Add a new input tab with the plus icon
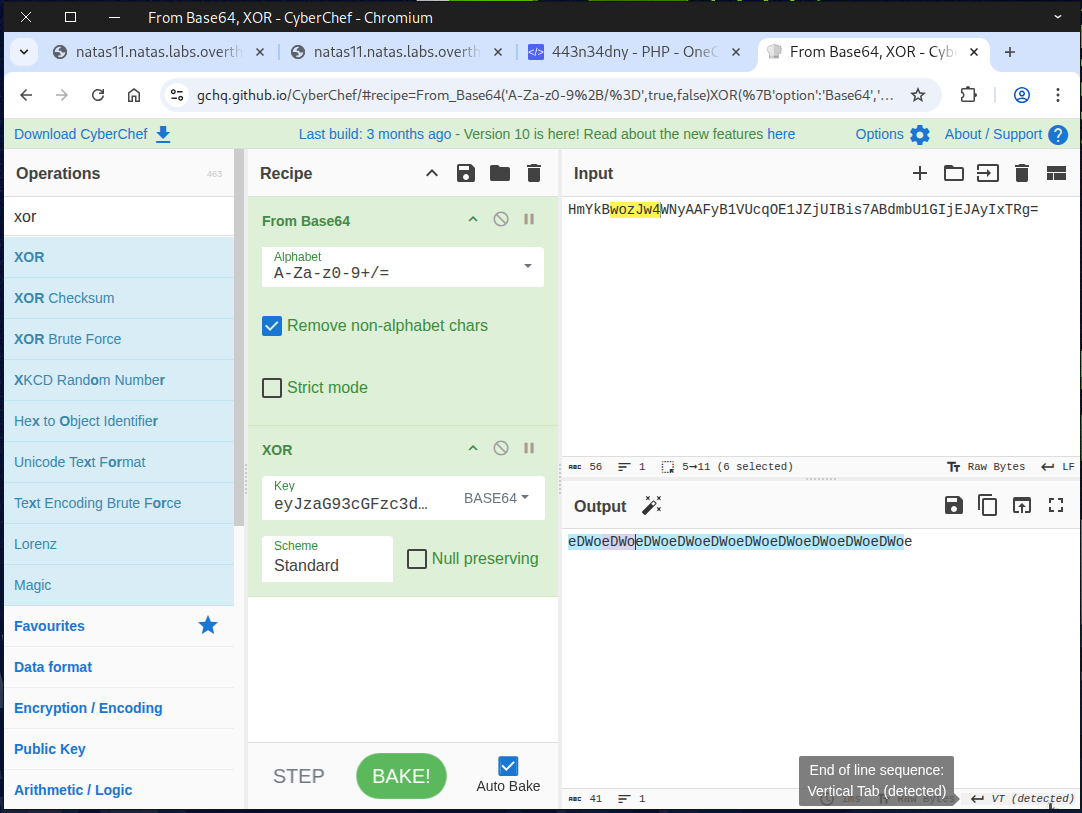This screenshot has height=813, width=1082. click(x=919, y=173)
